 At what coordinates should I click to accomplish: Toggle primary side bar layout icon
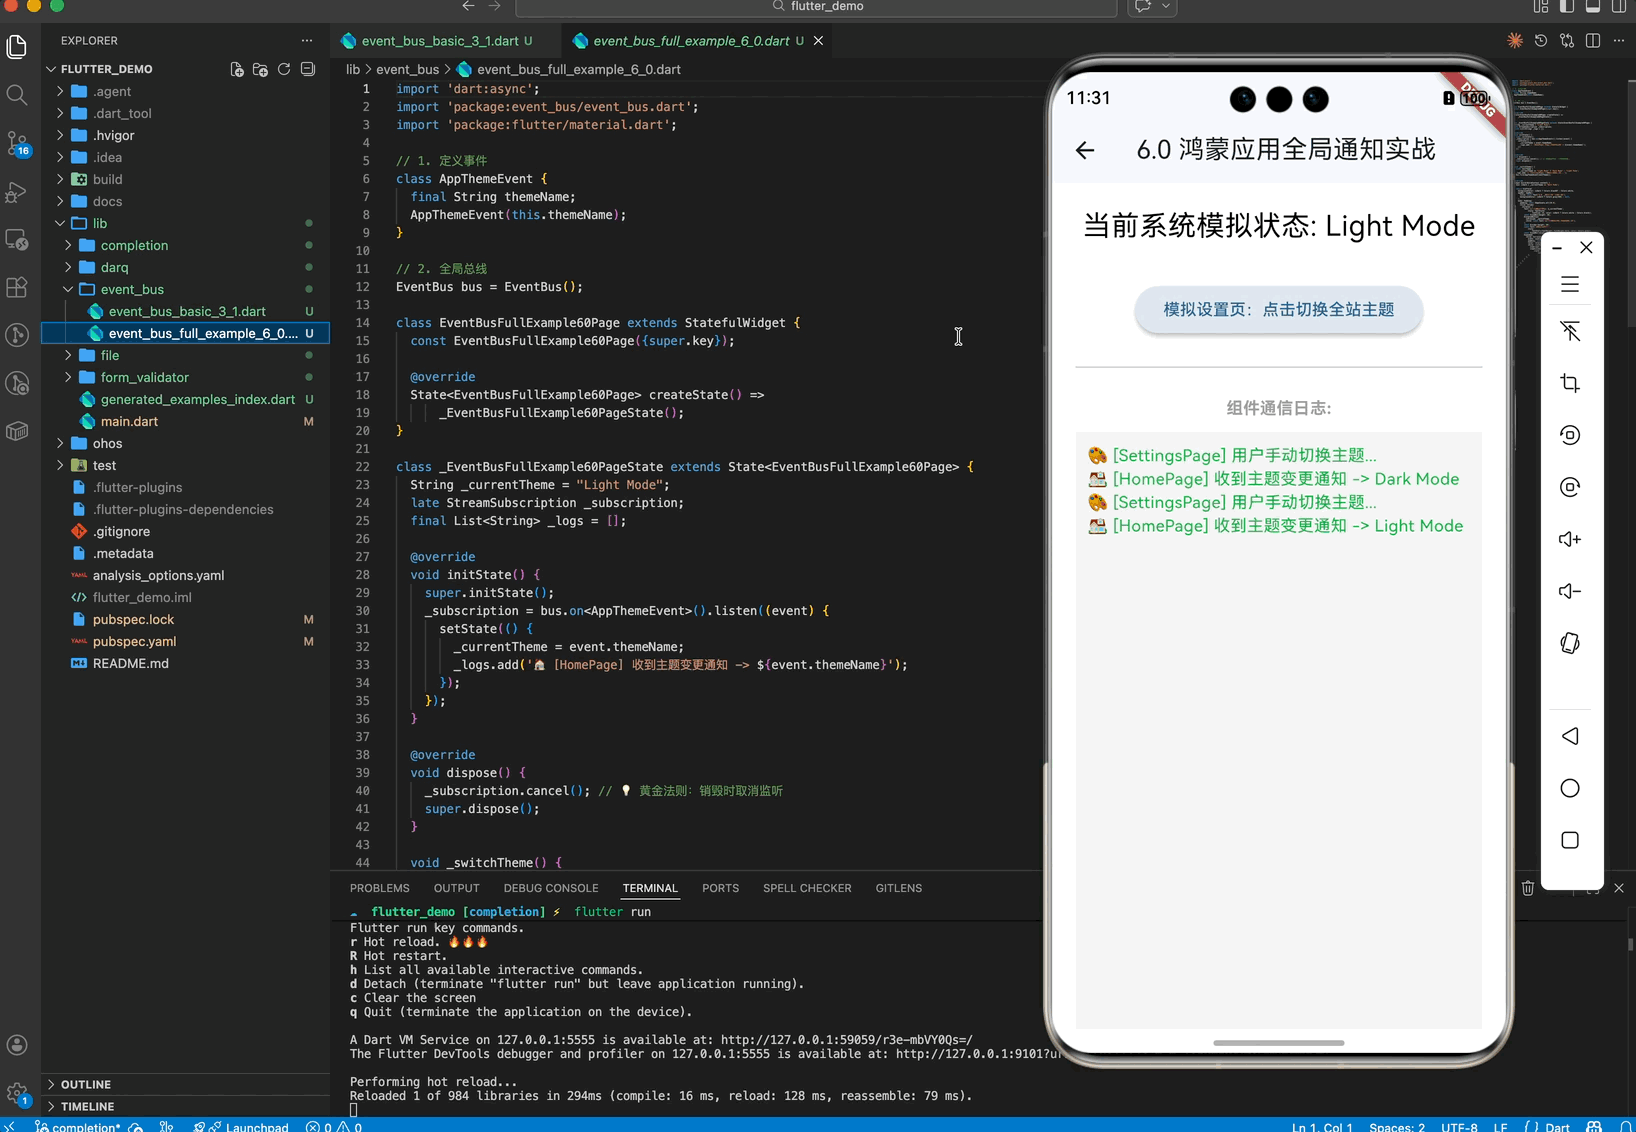click(1567, 7)
